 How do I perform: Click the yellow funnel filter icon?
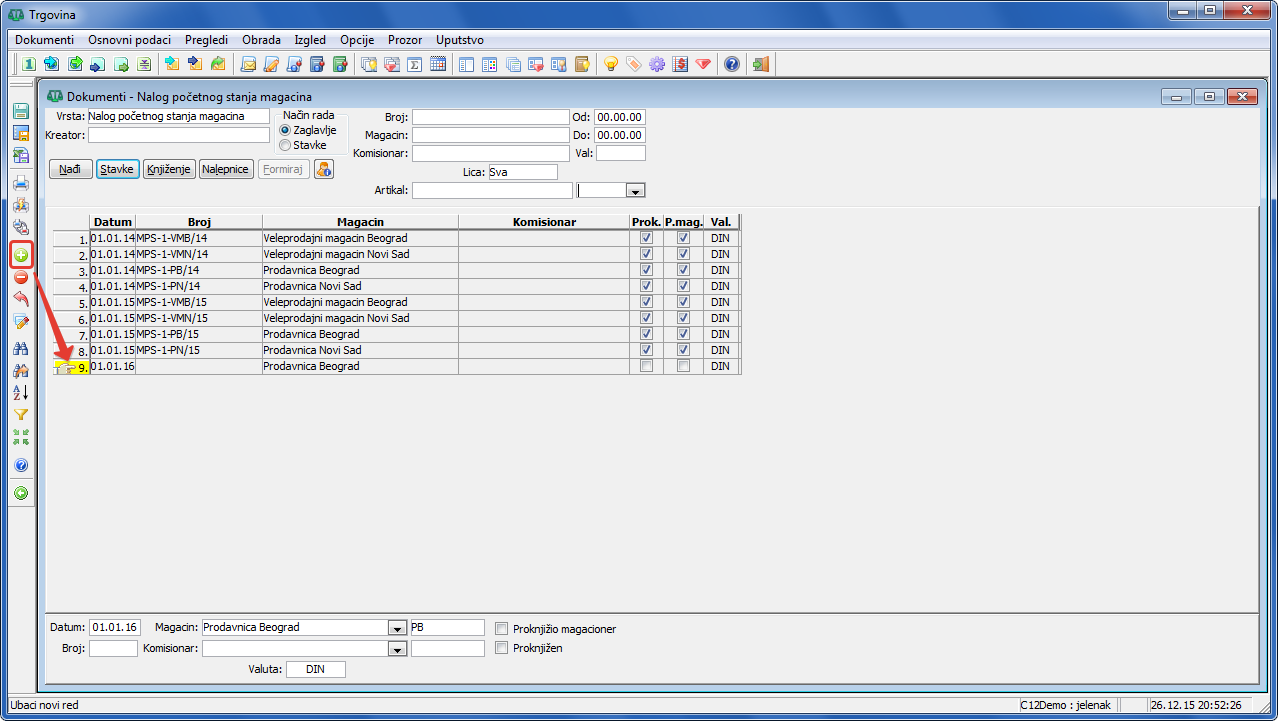click(20, 415)
